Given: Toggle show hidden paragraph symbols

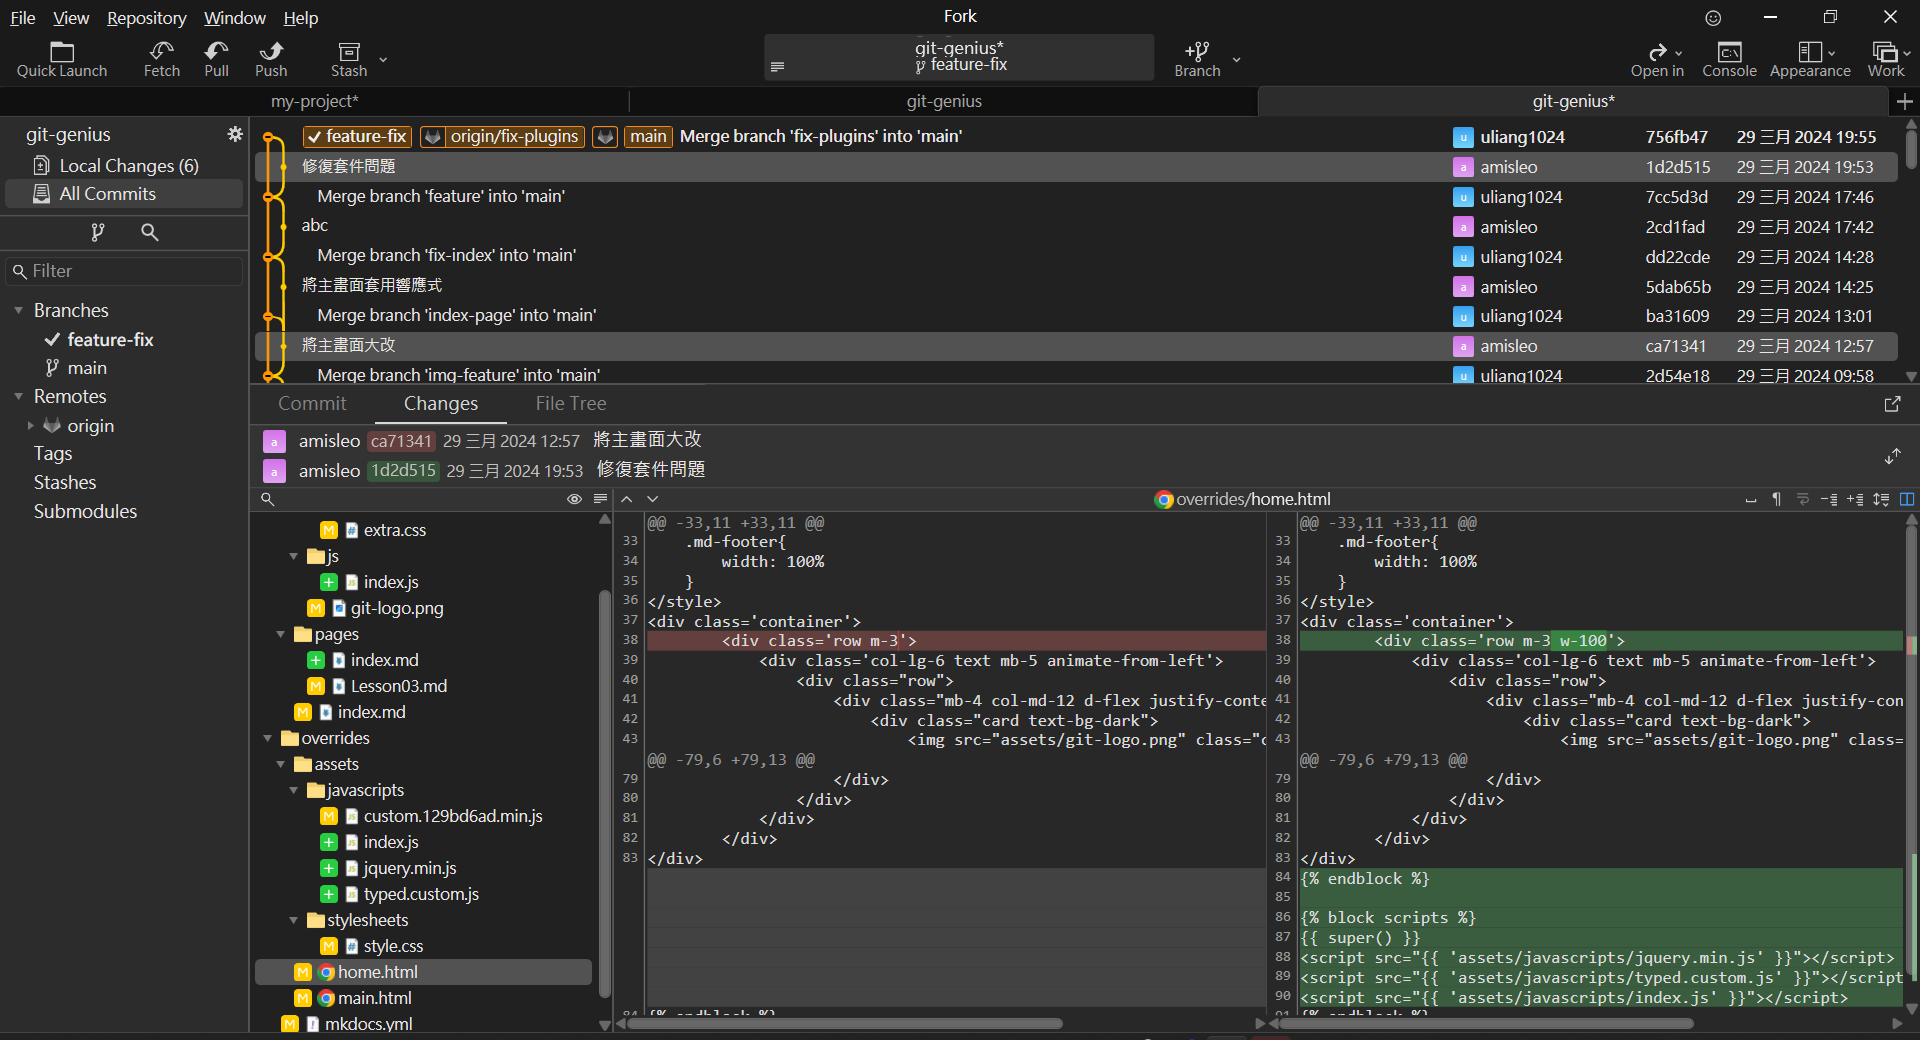Looking at the screenshot, I should point(1777,499).
